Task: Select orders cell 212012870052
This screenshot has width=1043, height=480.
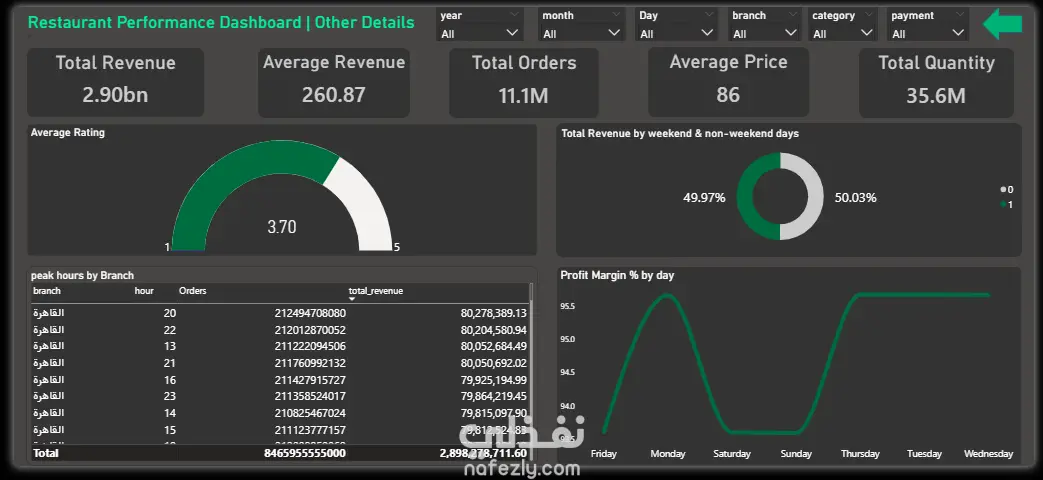Action: tap(310, 330)
